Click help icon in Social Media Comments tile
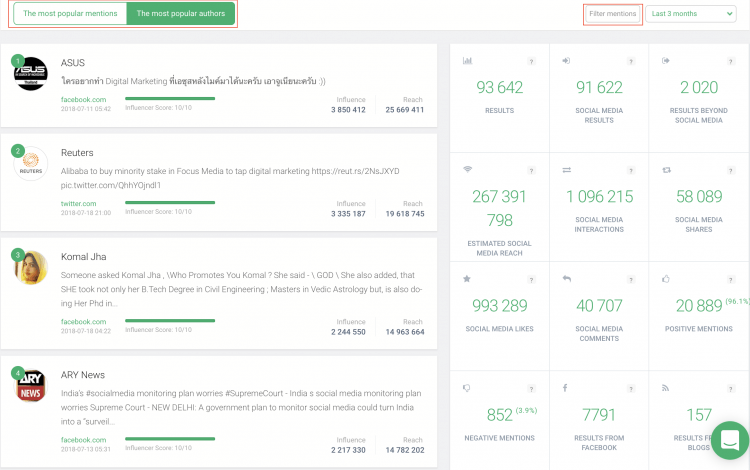This screenshot has height=470, width=750. (x=631, y=280)
